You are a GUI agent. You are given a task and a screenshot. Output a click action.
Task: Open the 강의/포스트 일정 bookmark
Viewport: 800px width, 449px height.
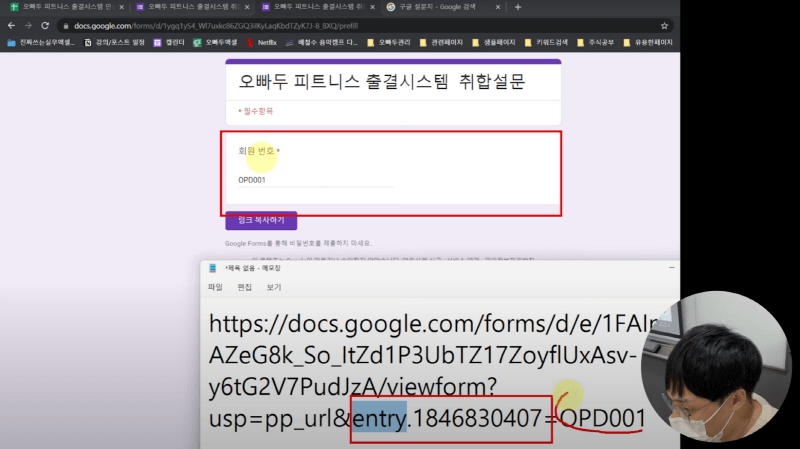(114, 42)
